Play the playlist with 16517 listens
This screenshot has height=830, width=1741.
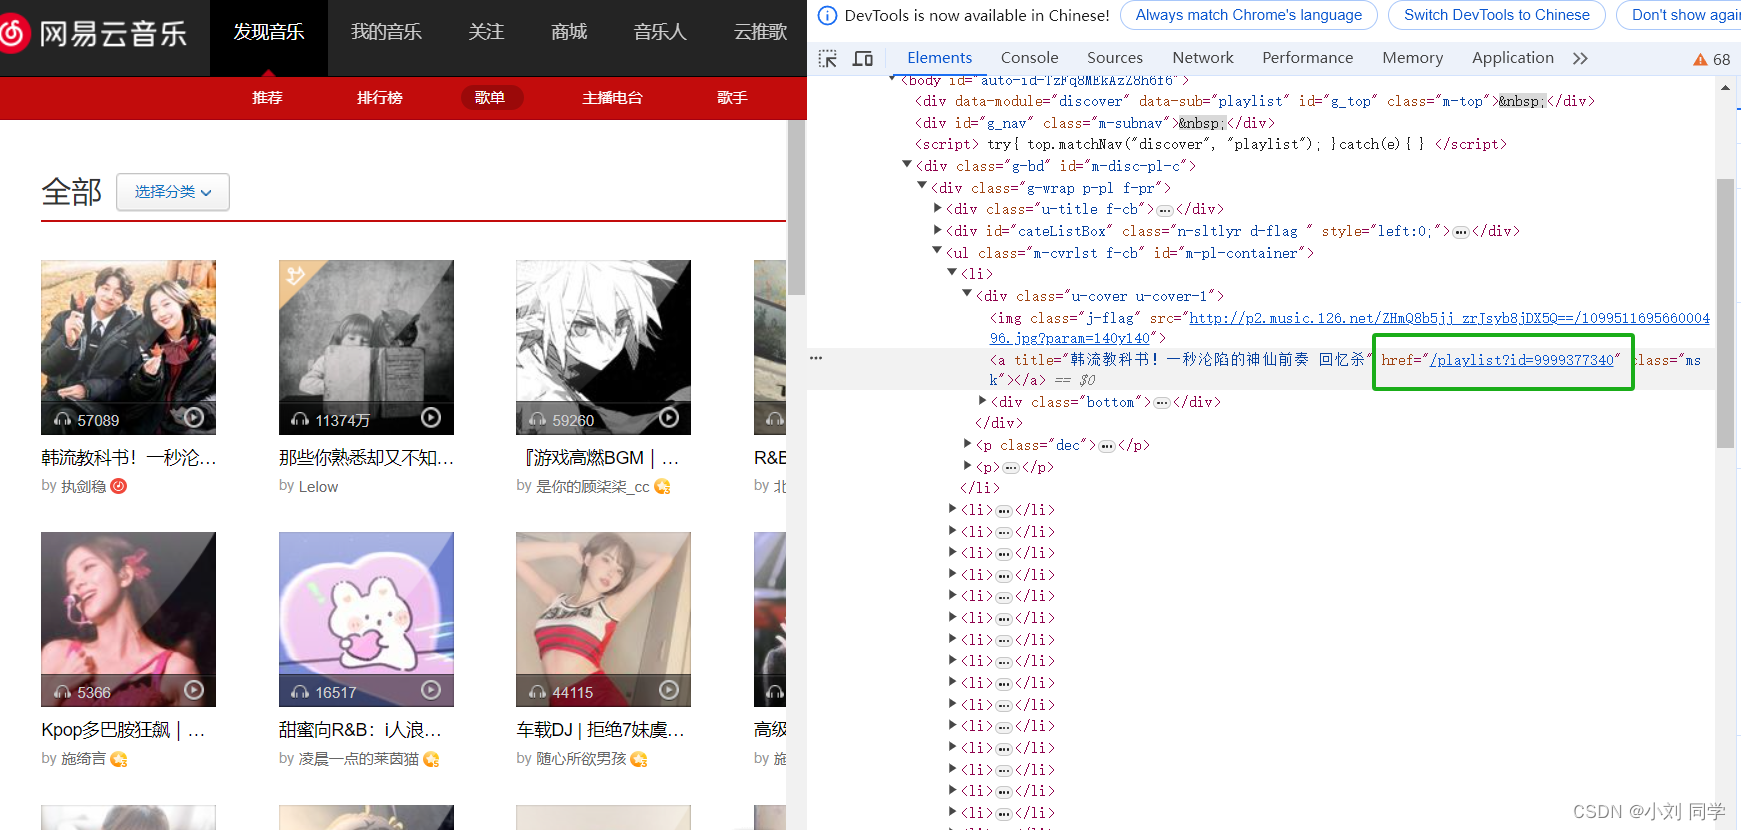[431, 690]
